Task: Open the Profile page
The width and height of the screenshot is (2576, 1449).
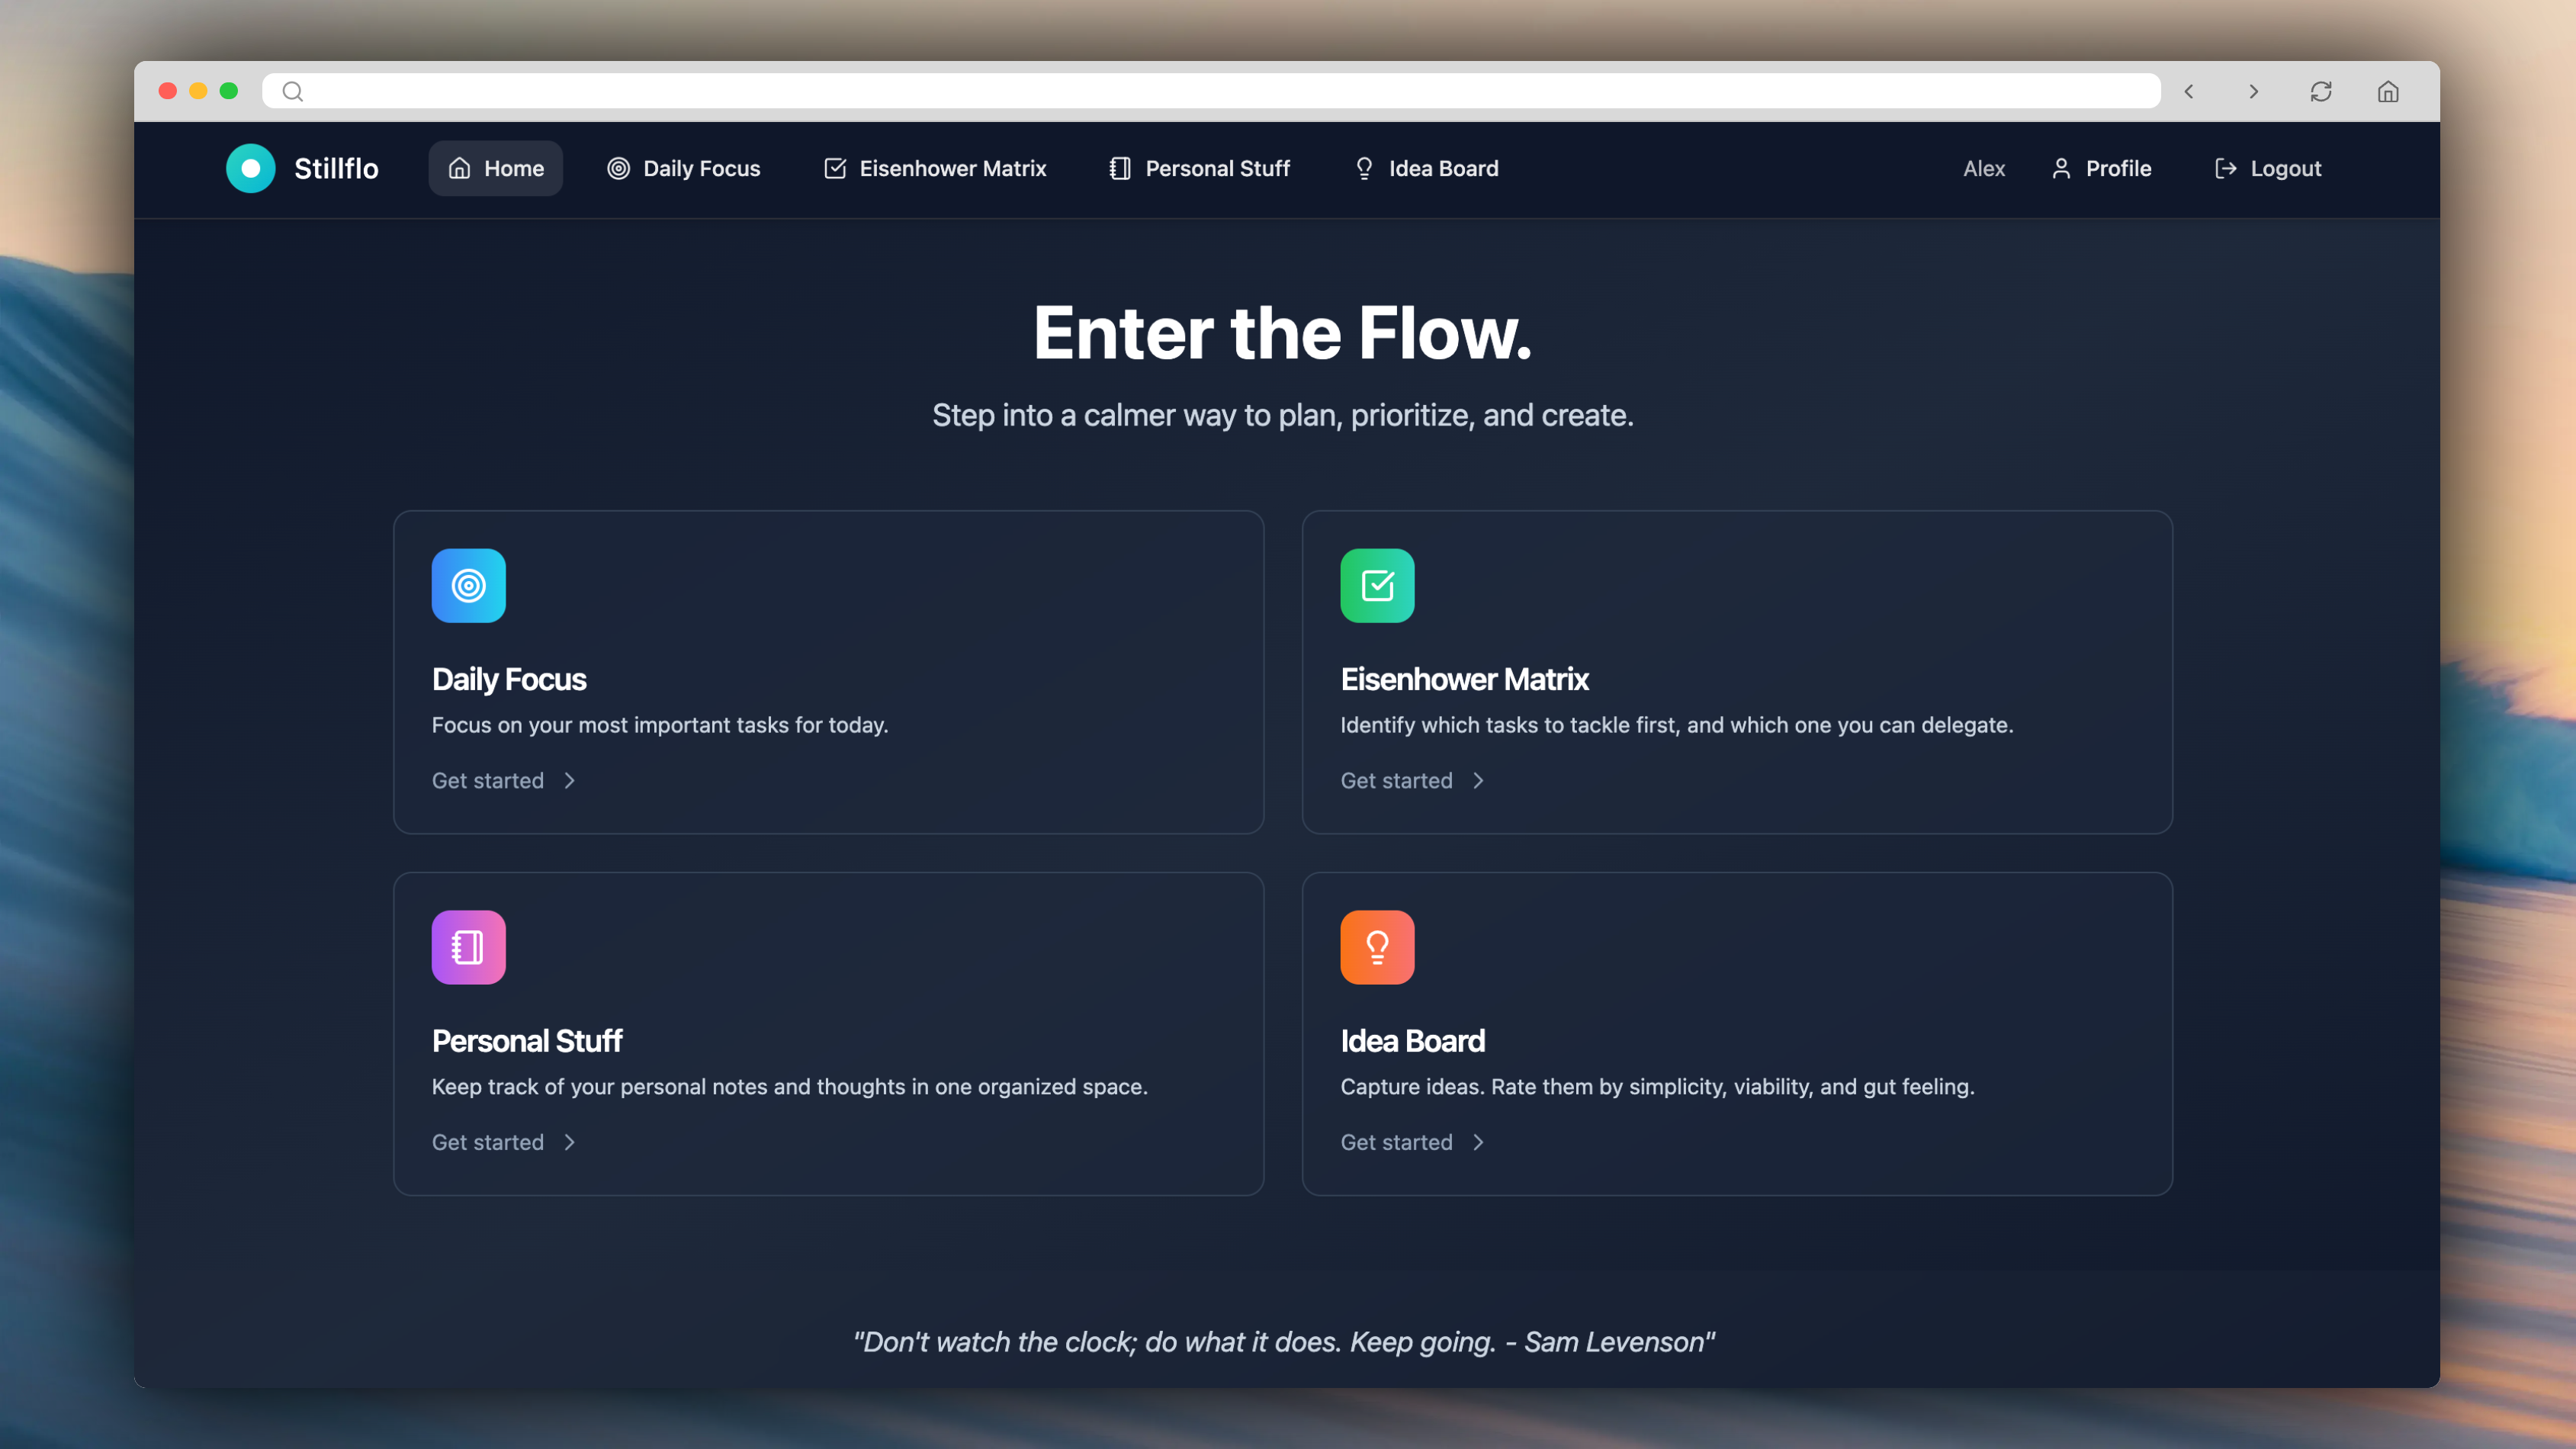Action: pos(2101,168)
